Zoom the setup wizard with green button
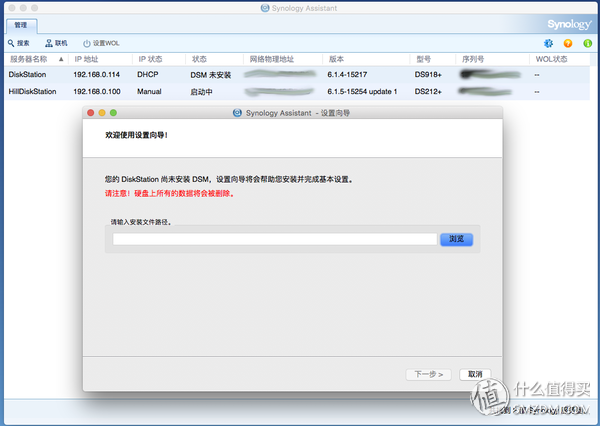 pyautogui.click(x=113, y=113)
